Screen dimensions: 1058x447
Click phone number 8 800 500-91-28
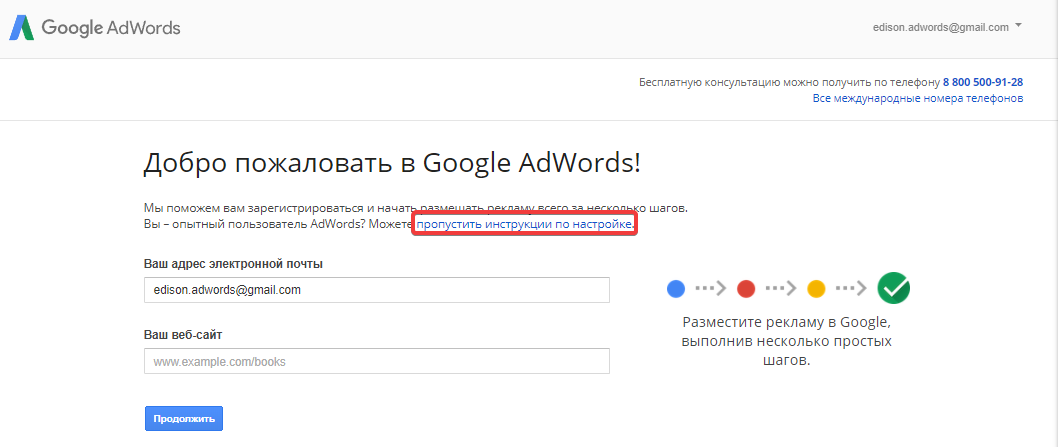click(982, 82)
